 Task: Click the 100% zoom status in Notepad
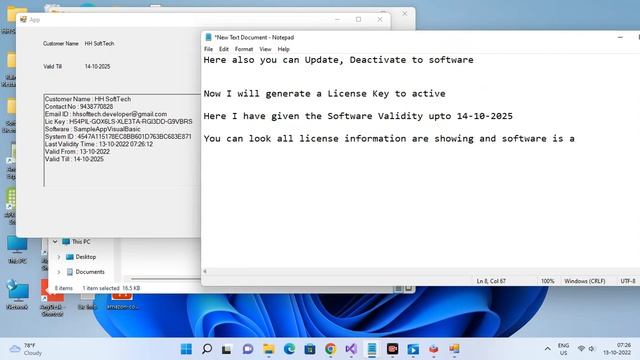(548, 281)
